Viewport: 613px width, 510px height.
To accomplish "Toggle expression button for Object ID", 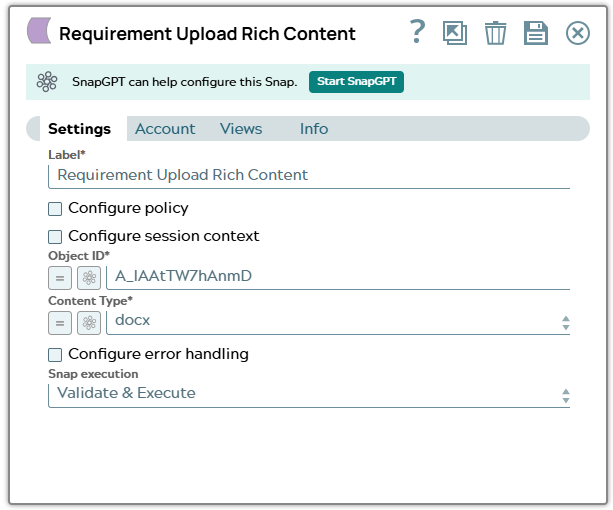I will 60,278.
